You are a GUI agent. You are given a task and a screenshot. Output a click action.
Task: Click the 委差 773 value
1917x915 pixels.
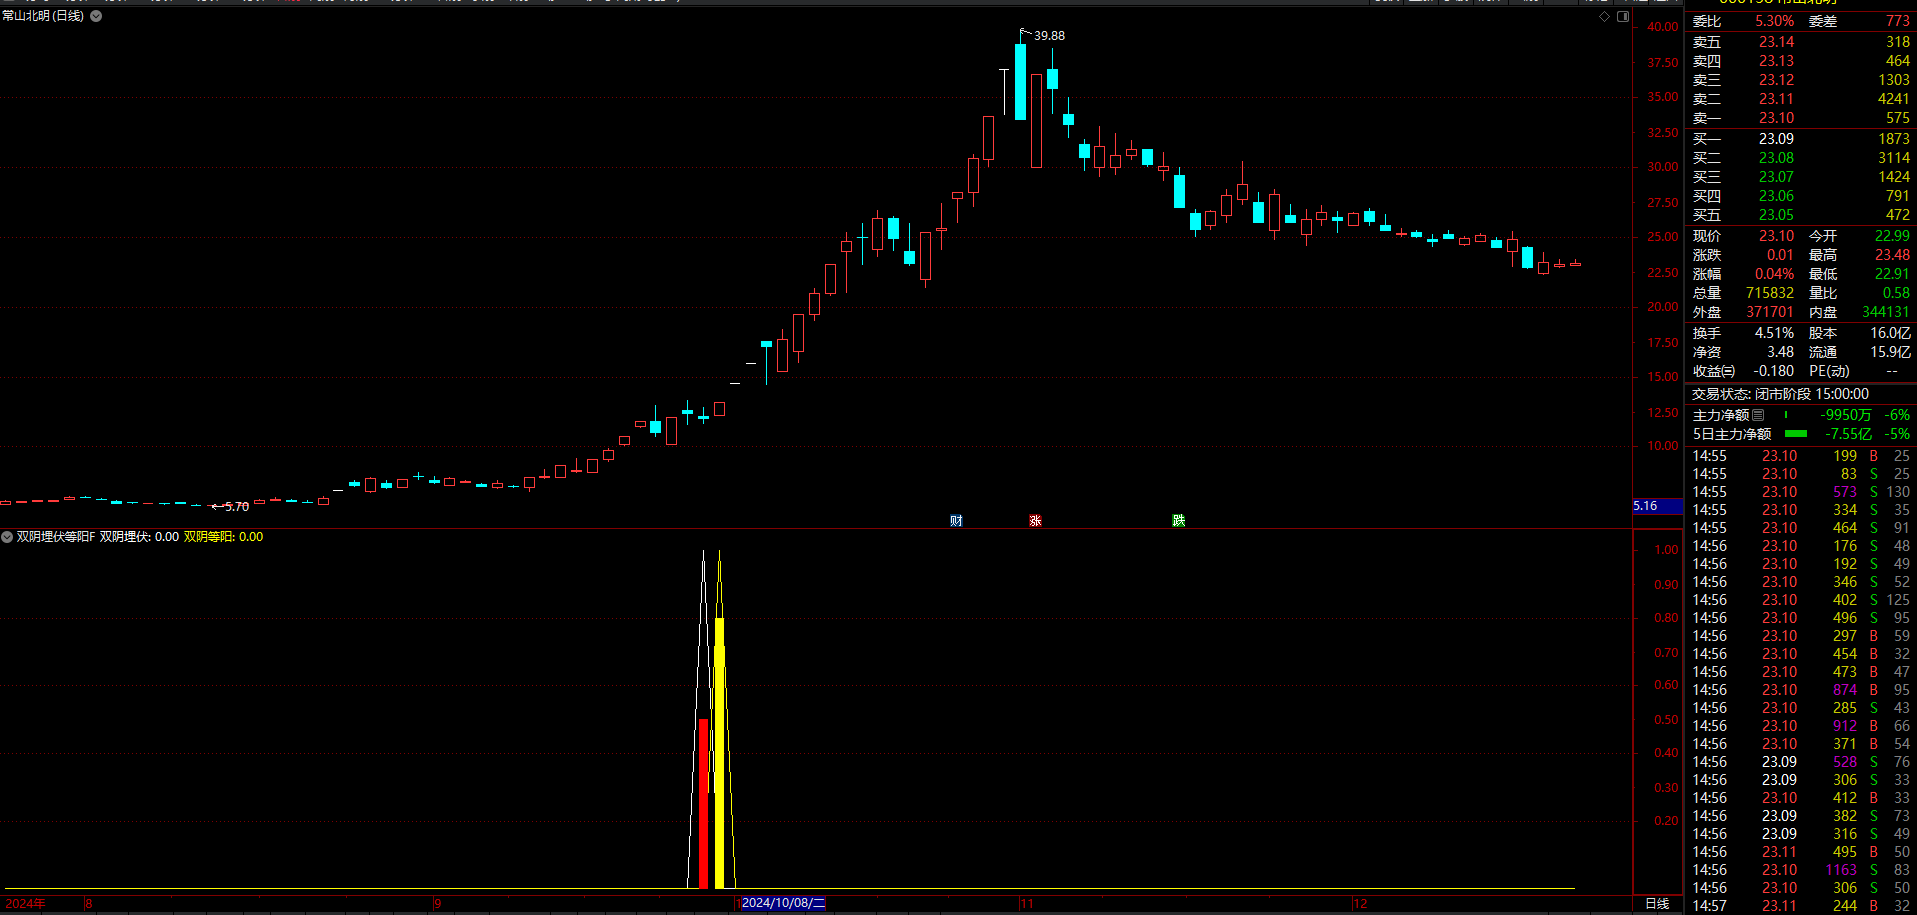pyautogui.click(x=1898, y=21)
